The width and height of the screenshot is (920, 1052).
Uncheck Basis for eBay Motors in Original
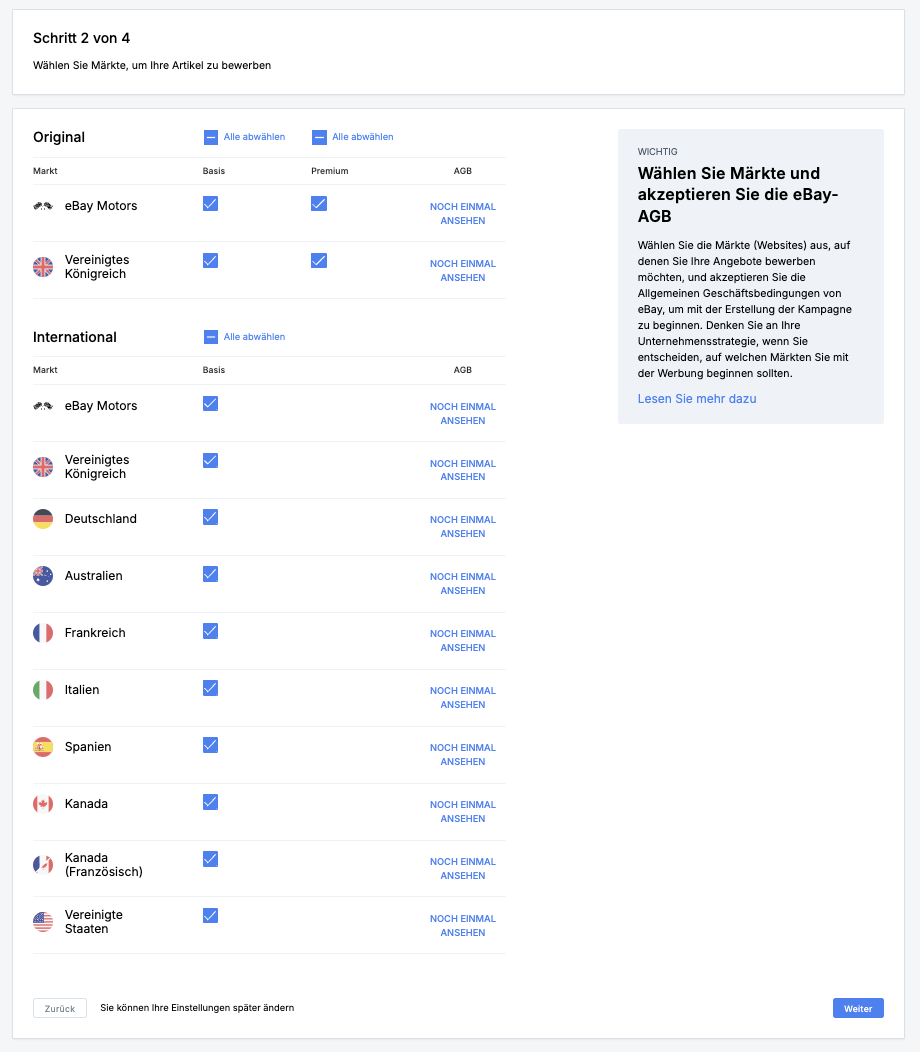(211, 203)
